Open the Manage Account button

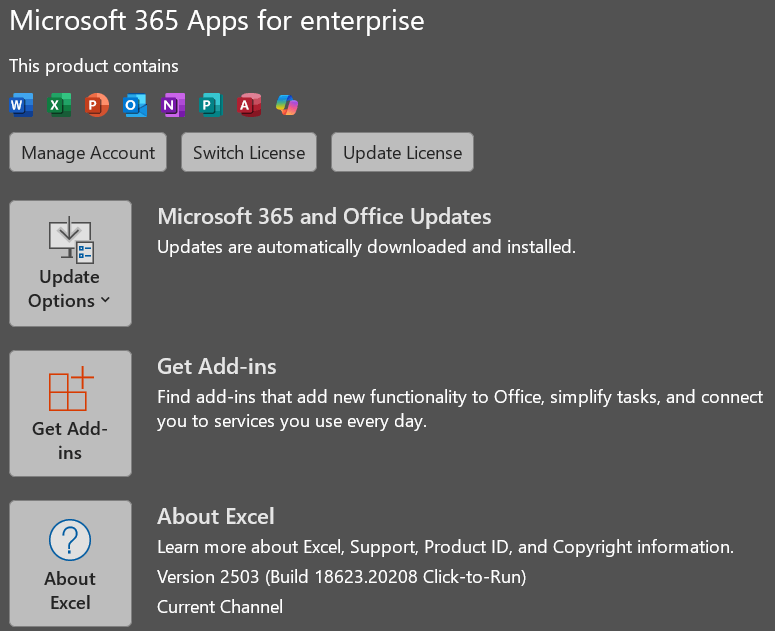[x=88, y=152]
